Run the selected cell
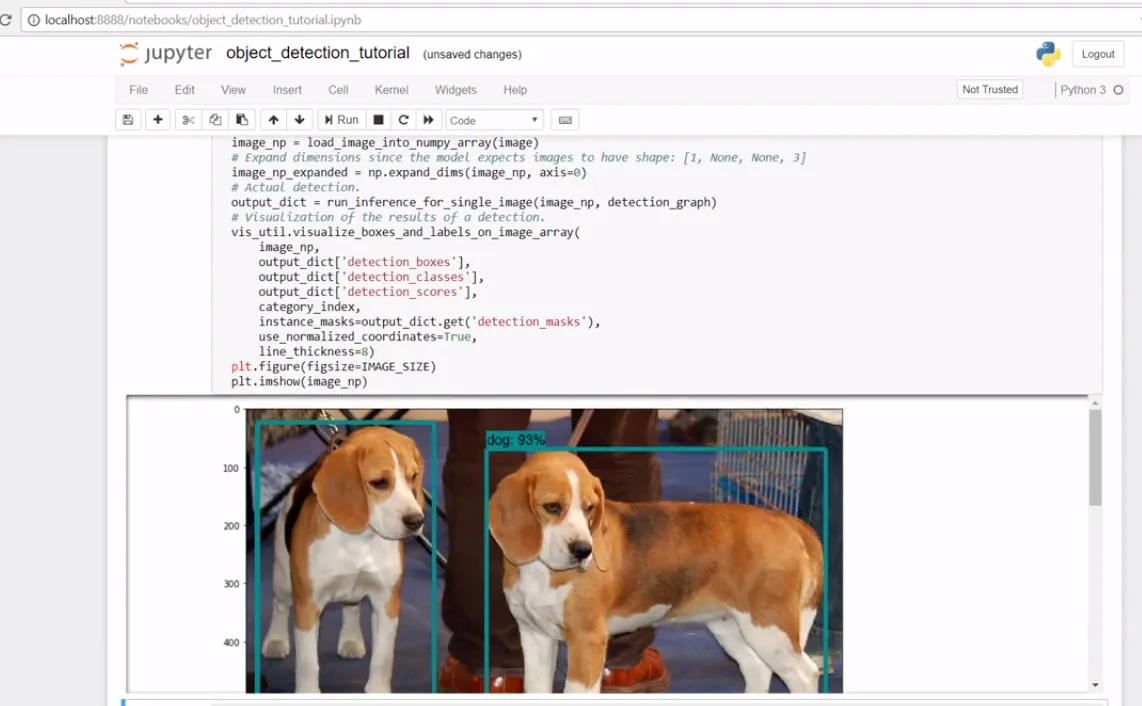Image resolution: width=1142 pixels, height=706 pixels. (x=341, y=119)
